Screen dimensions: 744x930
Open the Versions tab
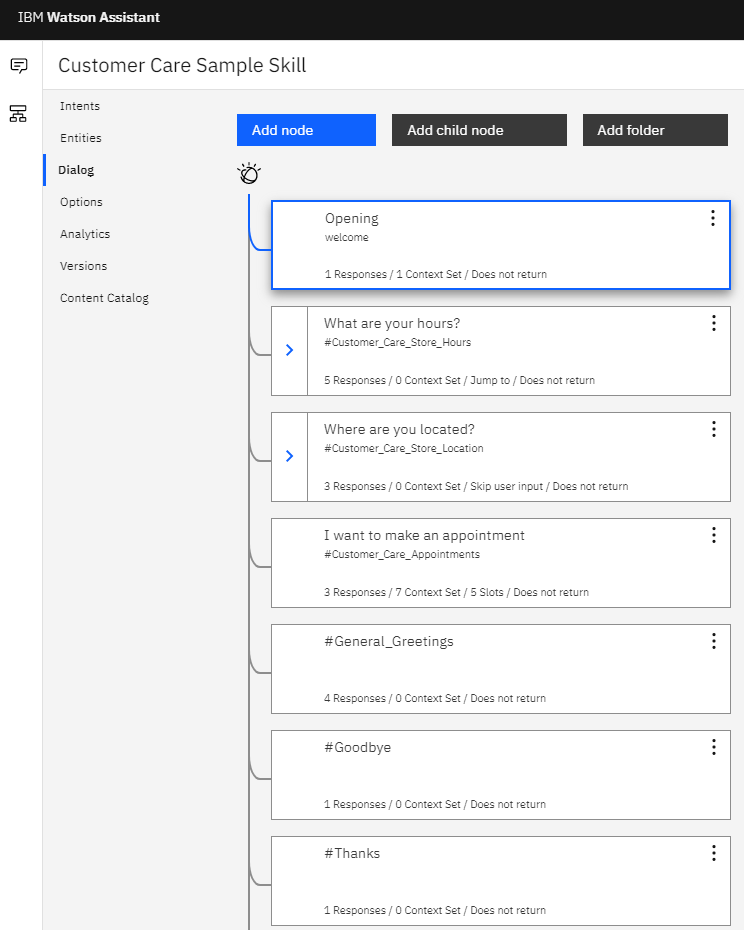84,266
